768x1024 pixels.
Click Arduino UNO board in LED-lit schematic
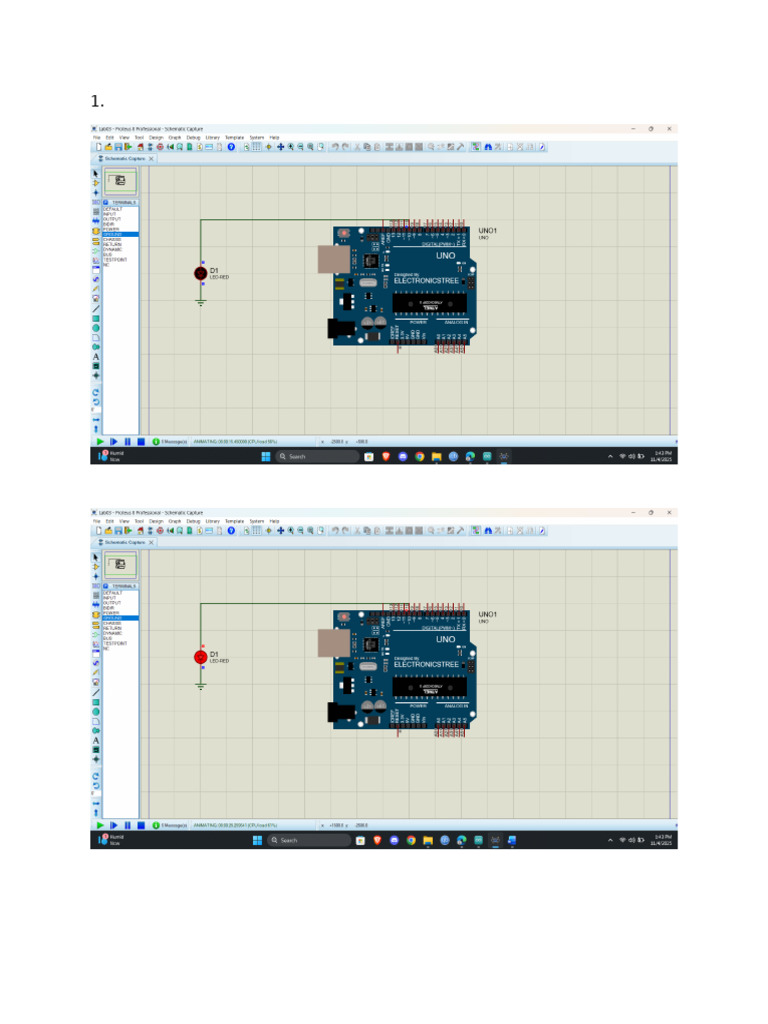(x=400, y=669)
